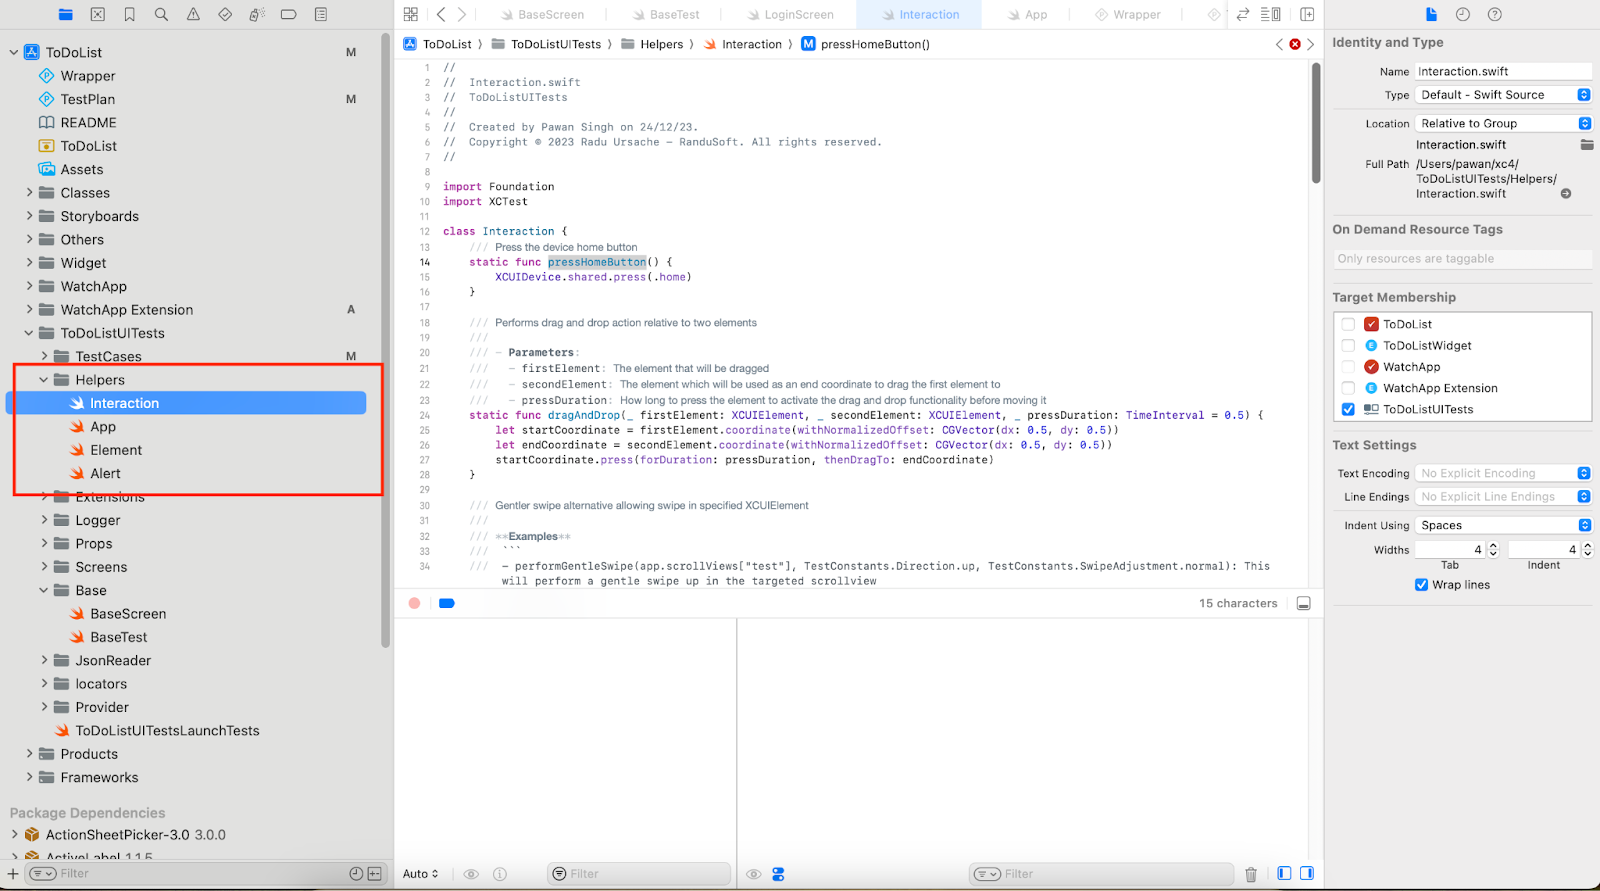Toggle the console pane button

tap(1307, 874)
